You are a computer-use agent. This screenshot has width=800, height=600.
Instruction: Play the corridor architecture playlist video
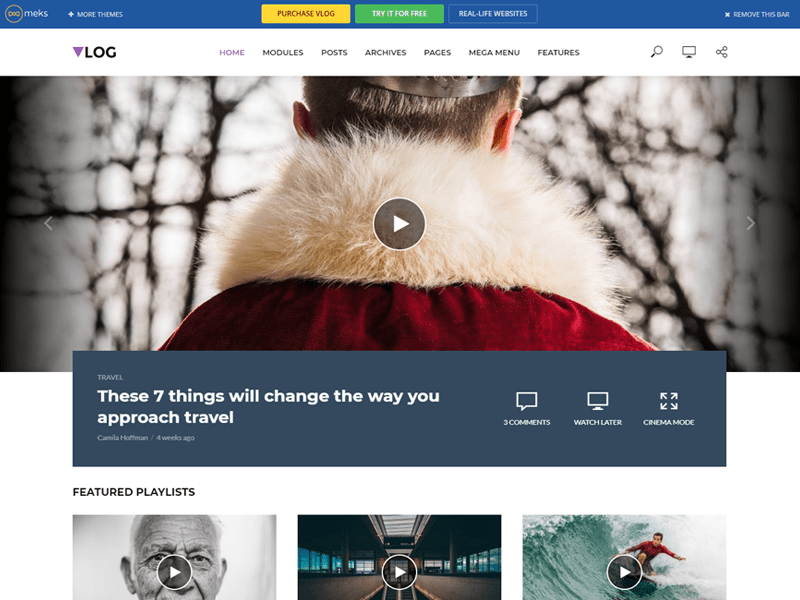point(399,572)
